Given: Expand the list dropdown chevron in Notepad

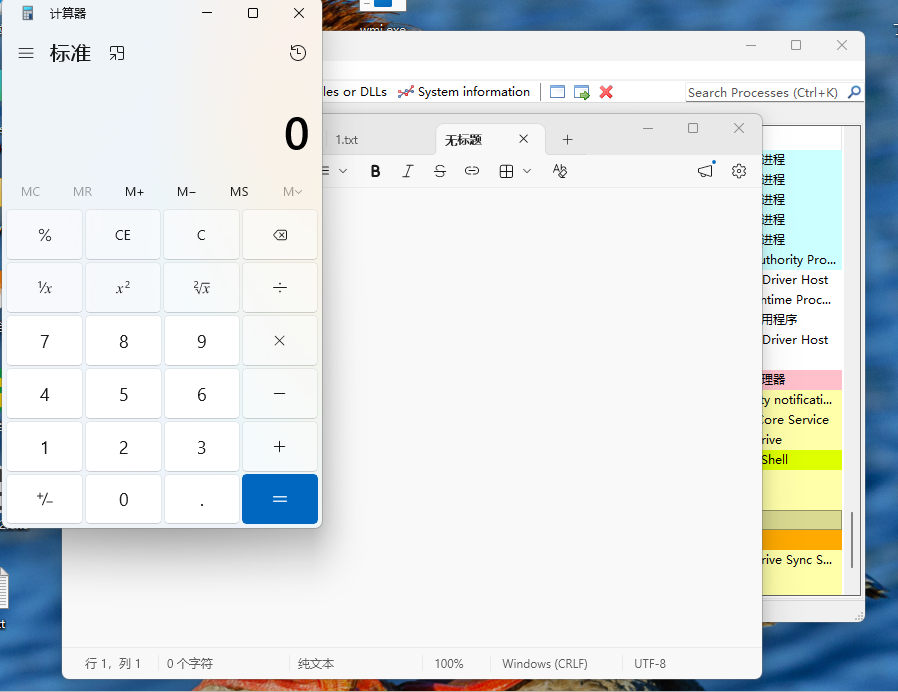Looking at the screenshot, I should coord(343,171).
